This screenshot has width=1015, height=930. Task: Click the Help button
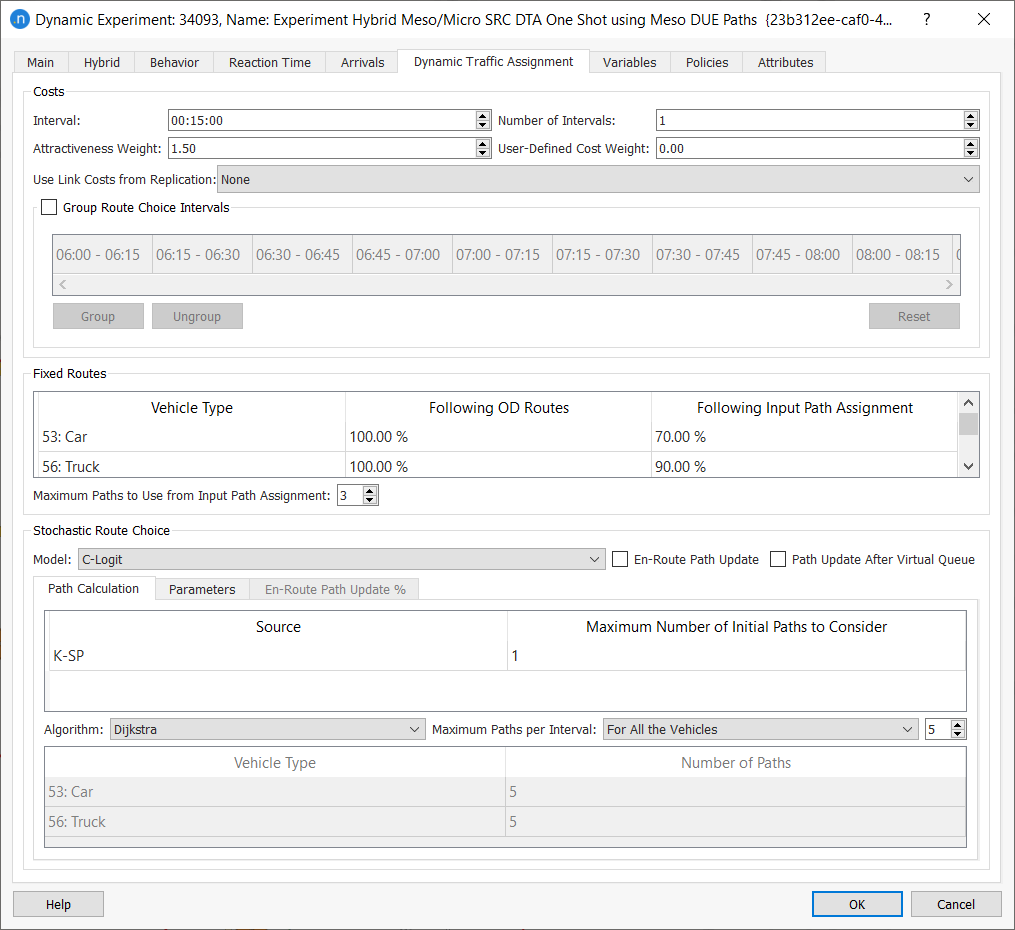pyautogui.click(x=58, y=904)
